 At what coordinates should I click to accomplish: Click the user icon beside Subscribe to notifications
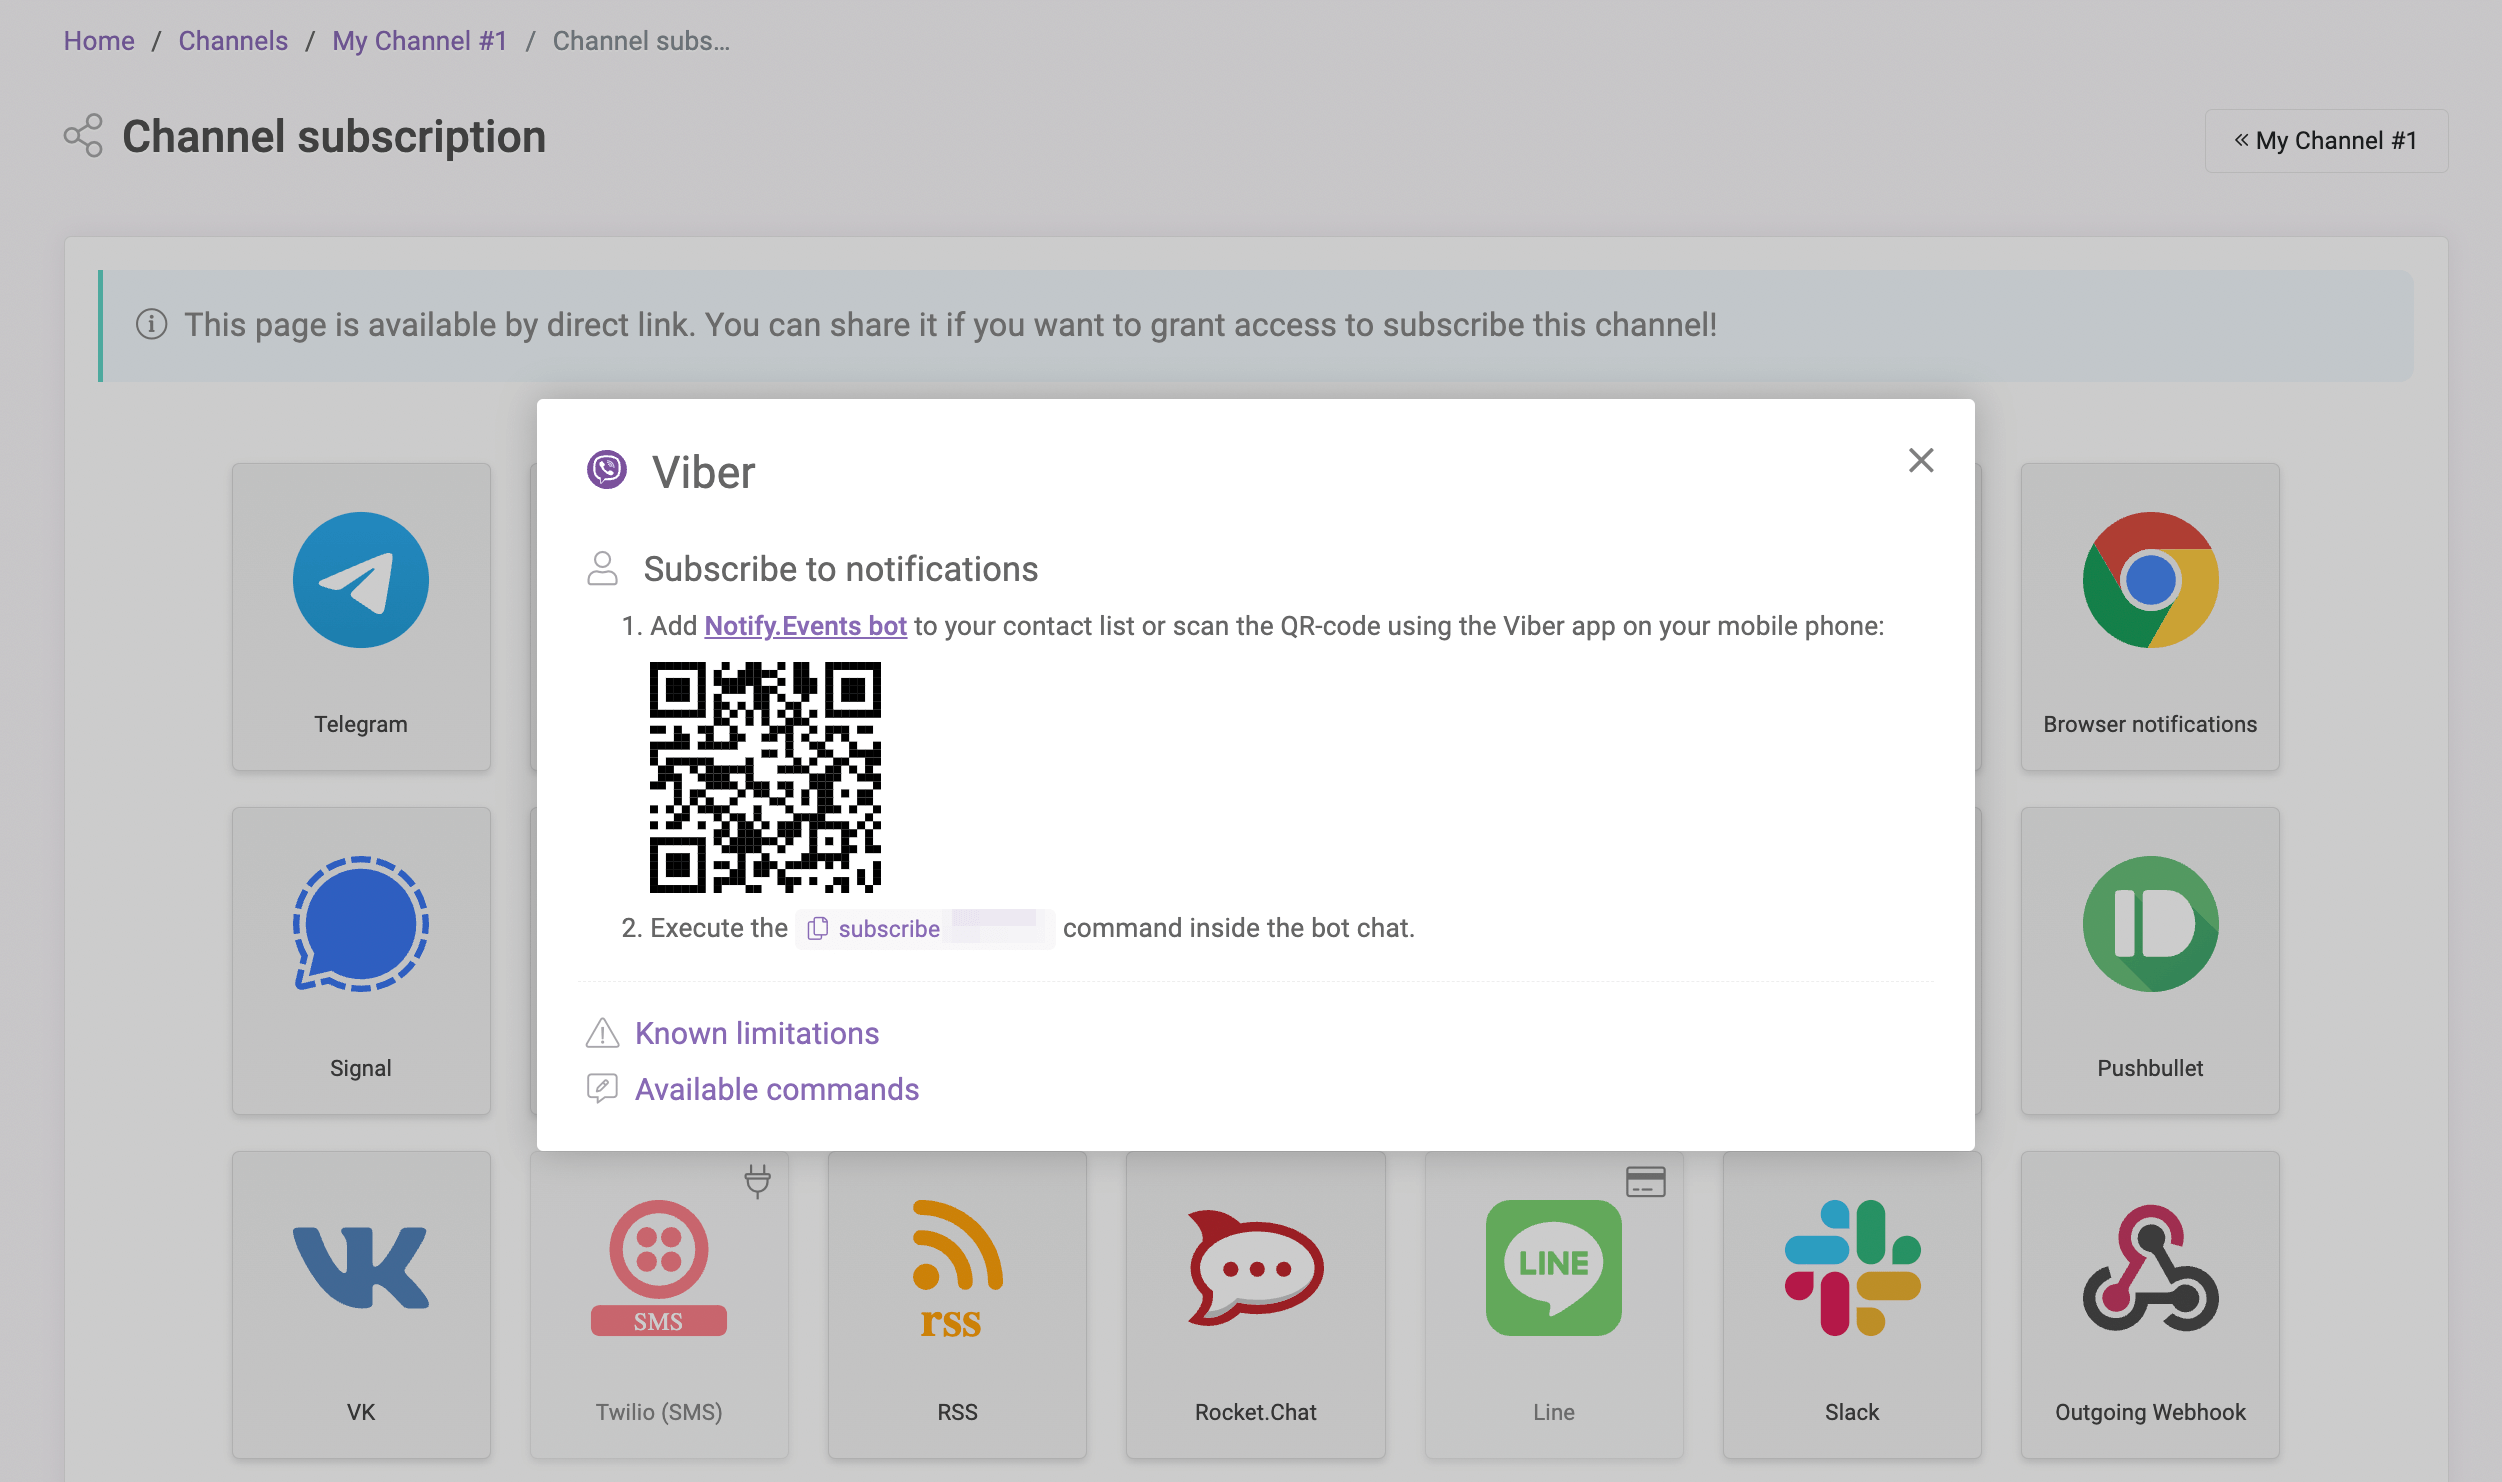(602, 568)
